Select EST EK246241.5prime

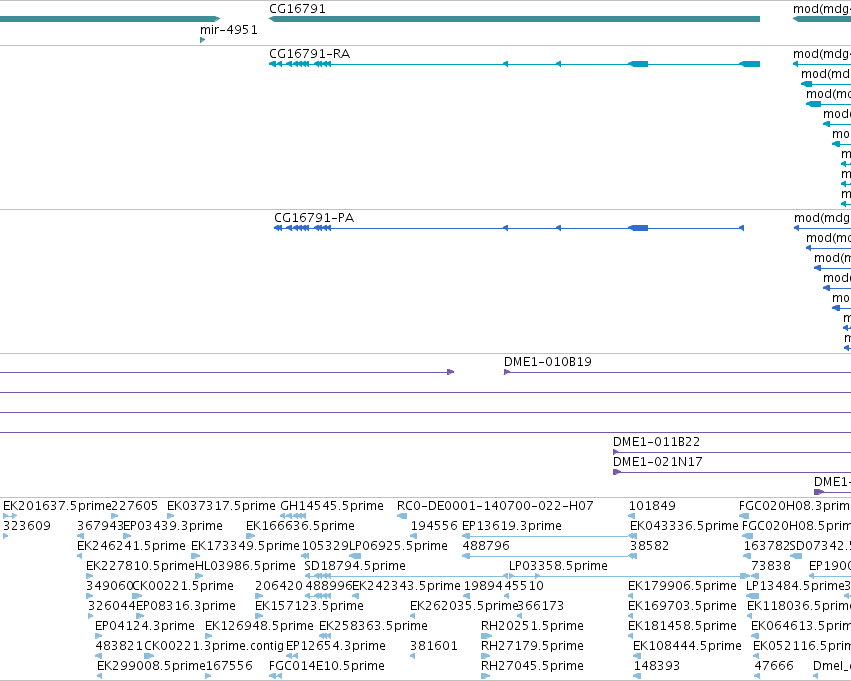coord(131,546)
